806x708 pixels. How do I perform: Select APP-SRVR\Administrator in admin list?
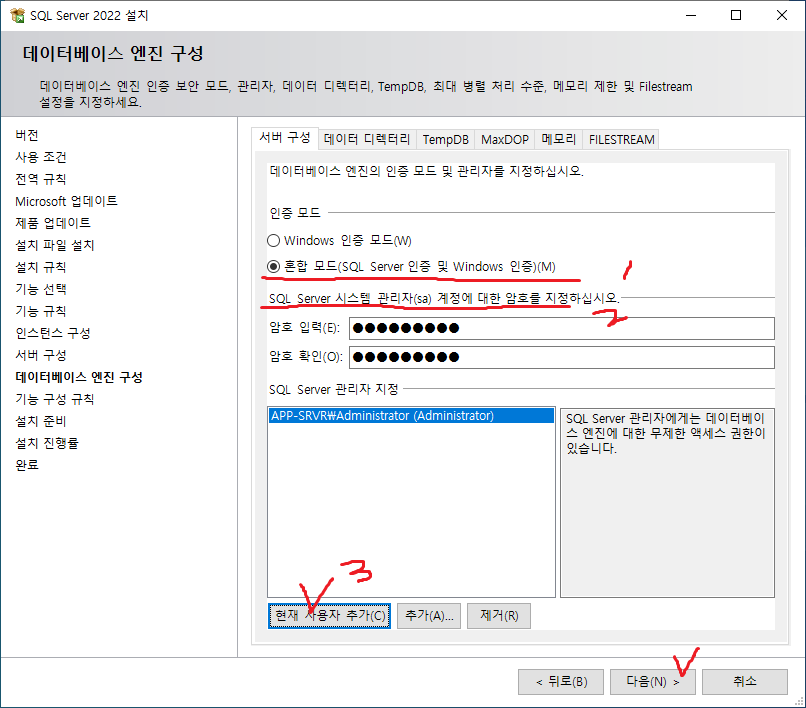(x=411, y=415)
